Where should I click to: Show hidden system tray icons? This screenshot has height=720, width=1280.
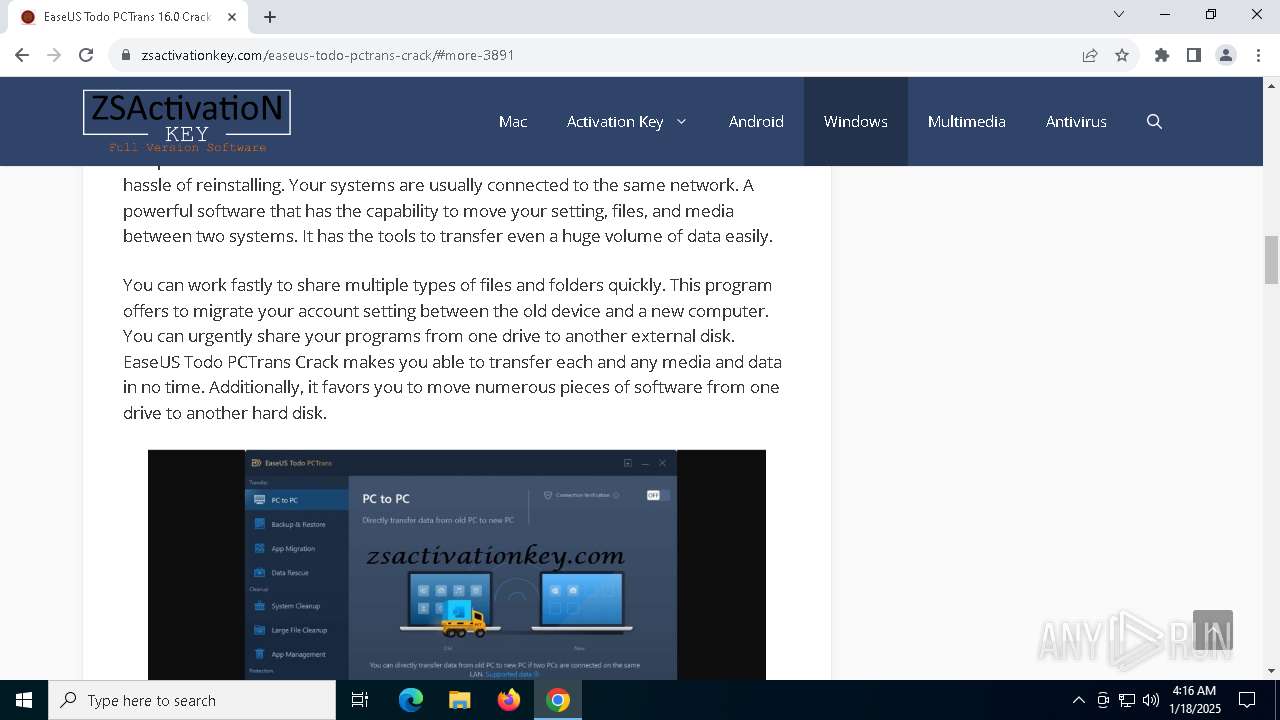click(1078, 700)
